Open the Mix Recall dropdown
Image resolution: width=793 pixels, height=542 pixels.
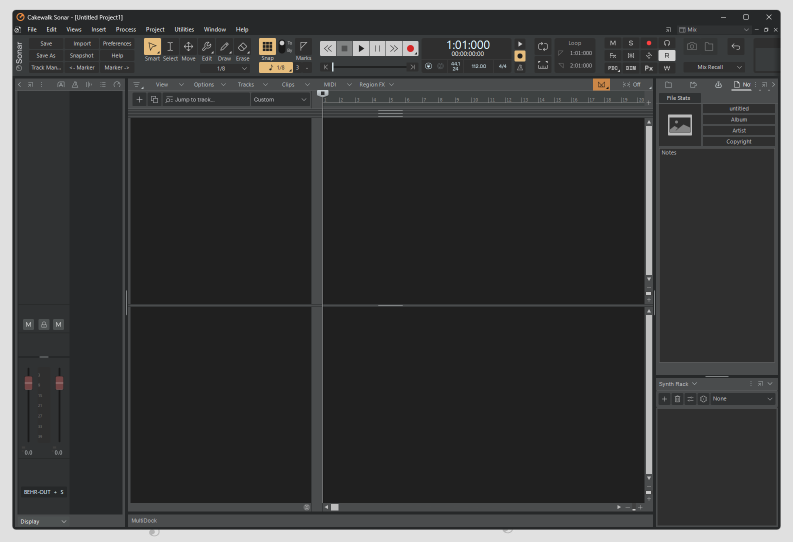point(714,68)
